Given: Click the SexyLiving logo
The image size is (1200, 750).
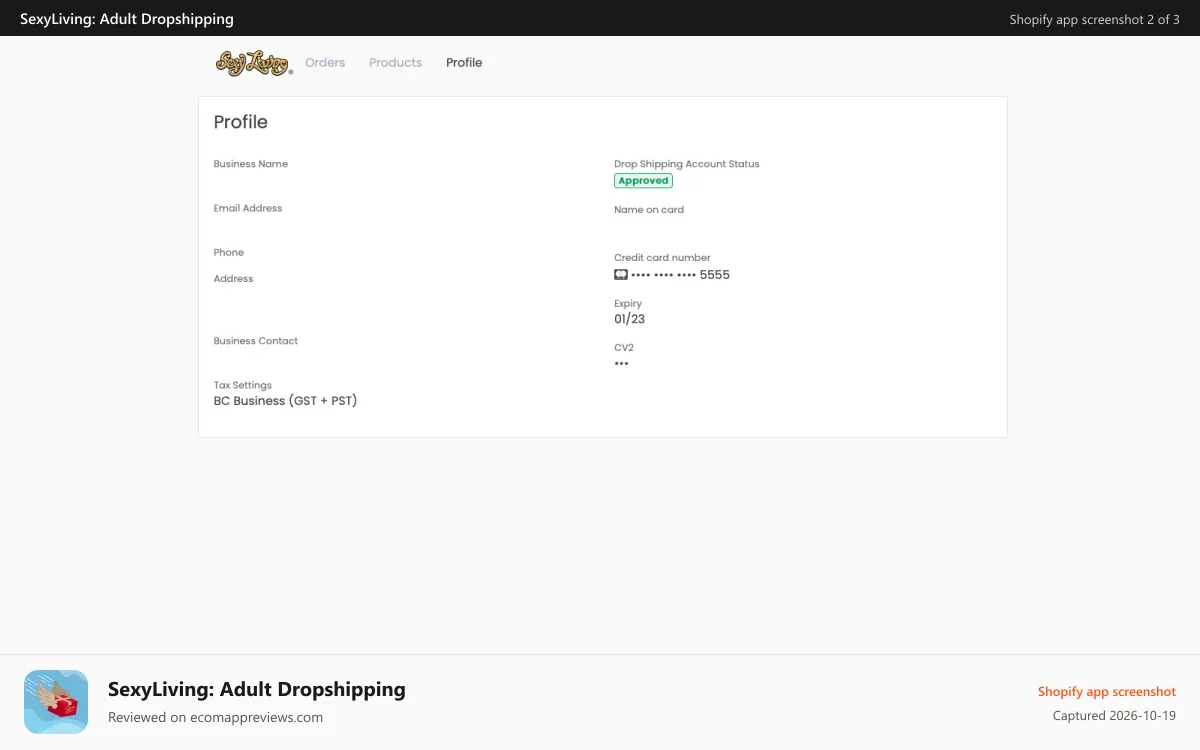Looking at the screenshot, I should pos(254,63).
